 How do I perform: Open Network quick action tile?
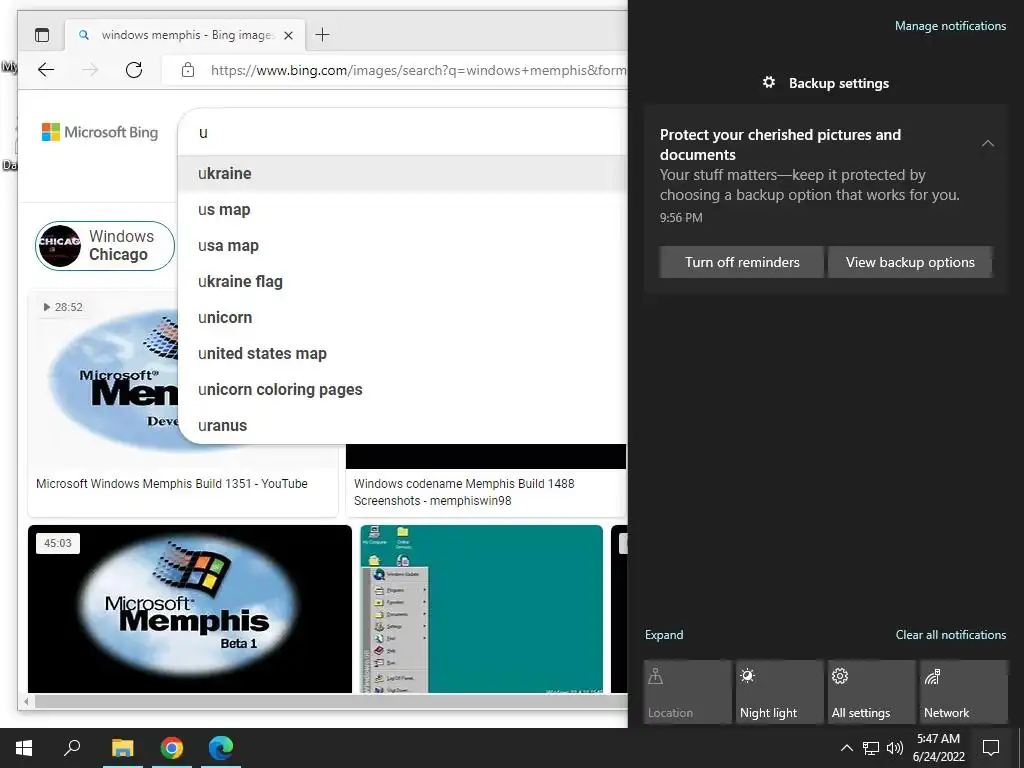964,692
